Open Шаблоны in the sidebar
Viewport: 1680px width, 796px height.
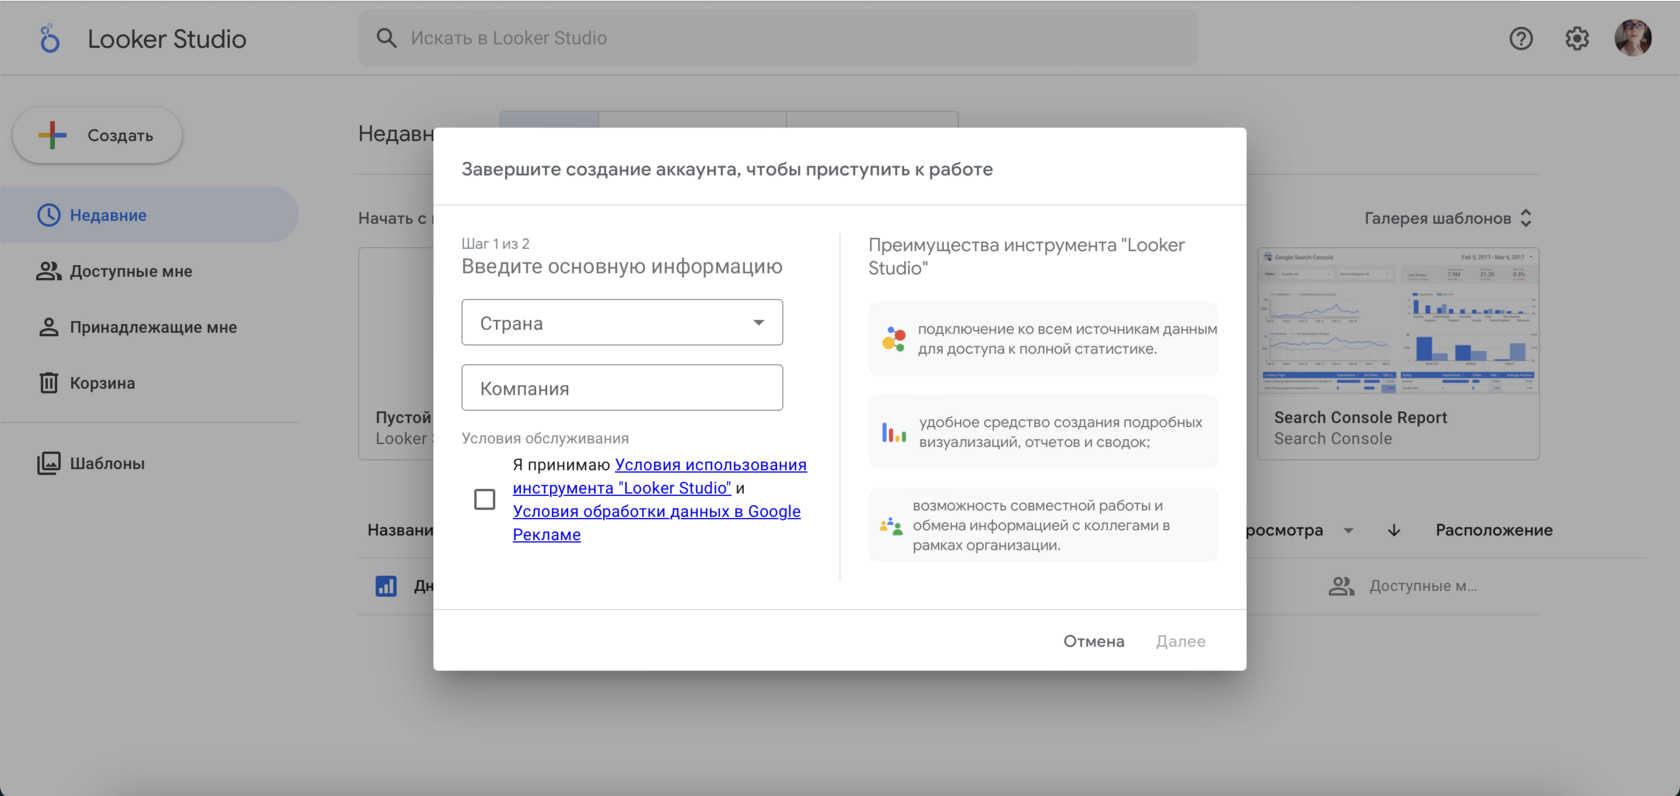149,463
